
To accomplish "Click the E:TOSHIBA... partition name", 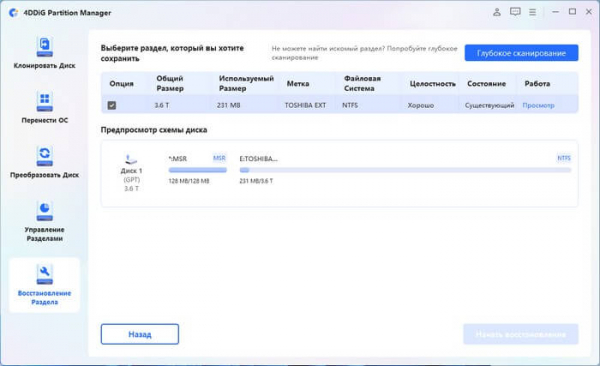I will coord(258,158).
